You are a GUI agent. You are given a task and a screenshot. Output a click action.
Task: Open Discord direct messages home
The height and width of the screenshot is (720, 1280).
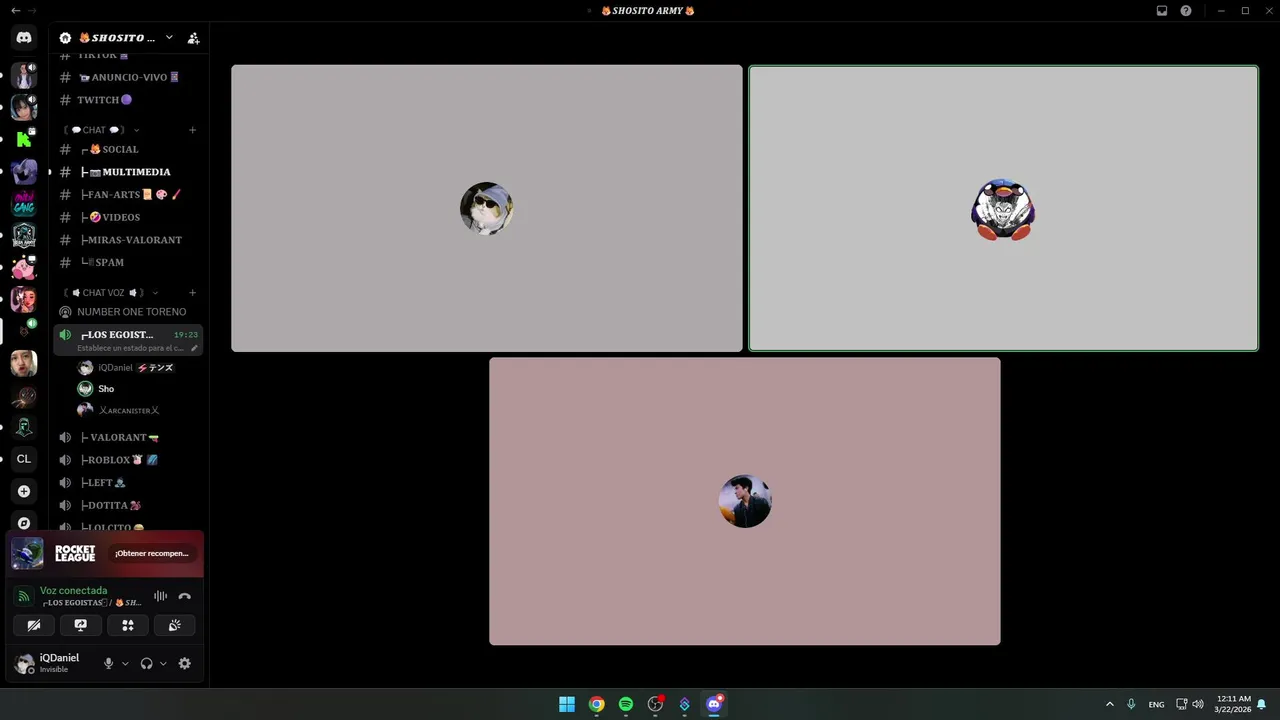(24, 38)
